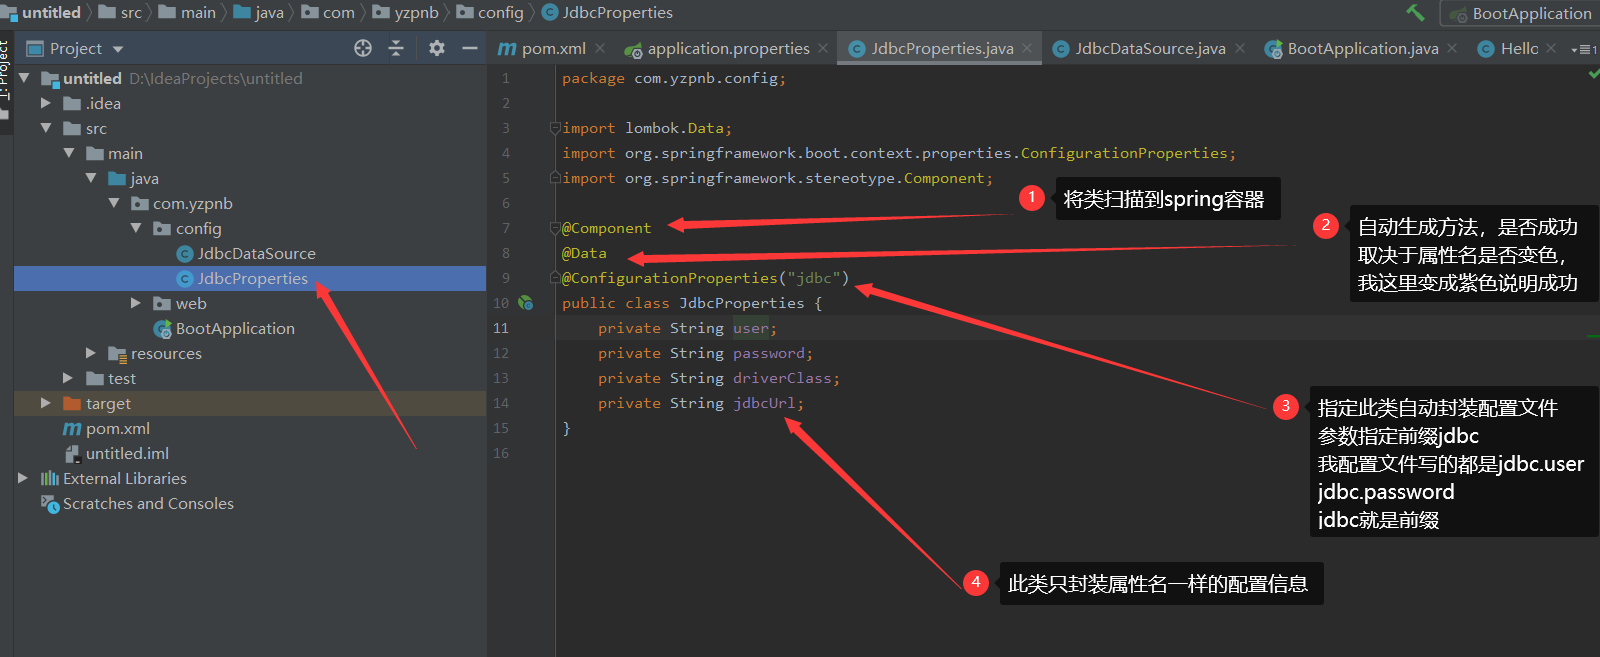Click @Data annotation in code
The width and height of the screenshot is (1600, 657).
pyautogui.click(x=584, y=253)
